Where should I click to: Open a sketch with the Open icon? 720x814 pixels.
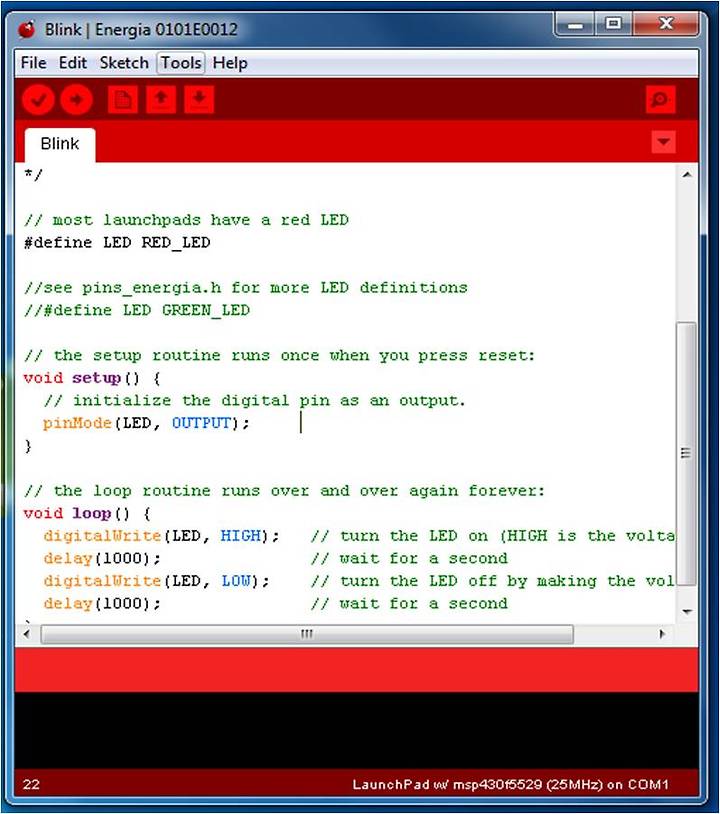click(161, 99)
